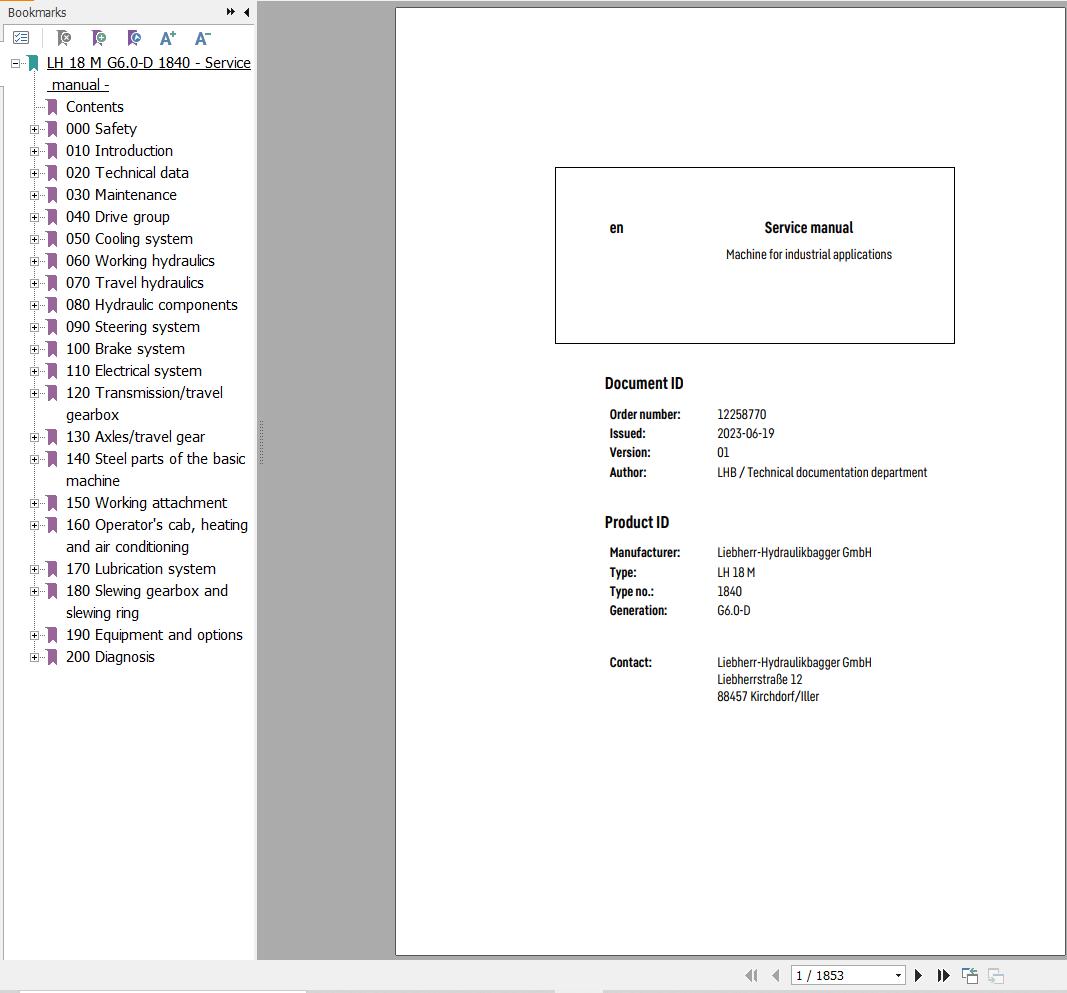This screenshot has width=1067, height=993.
Task: Click the delete bookmark icon
Action: coord(63,38)
